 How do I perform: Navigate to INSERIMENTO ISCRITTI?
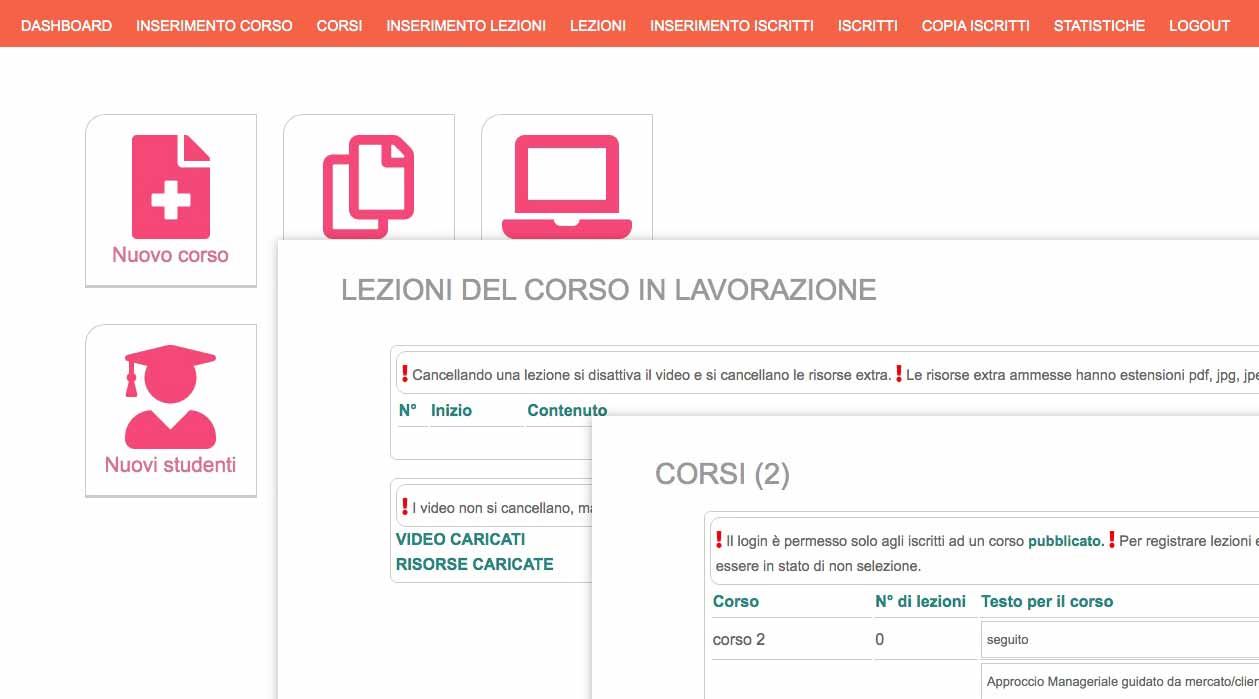pos(733,26)
